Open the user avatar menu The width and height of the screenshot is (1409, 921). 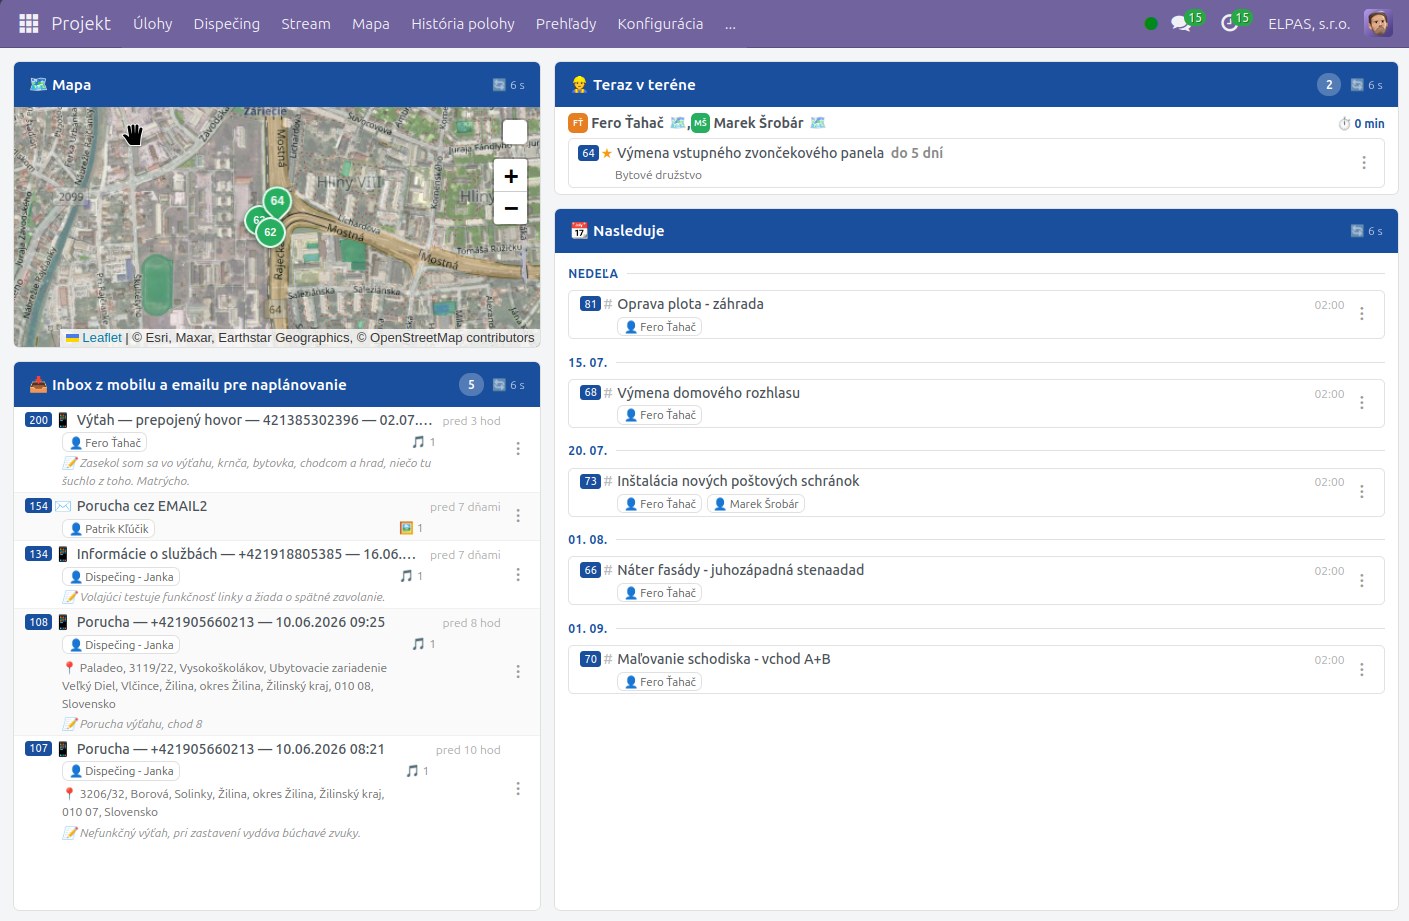tap(1378, 23)
